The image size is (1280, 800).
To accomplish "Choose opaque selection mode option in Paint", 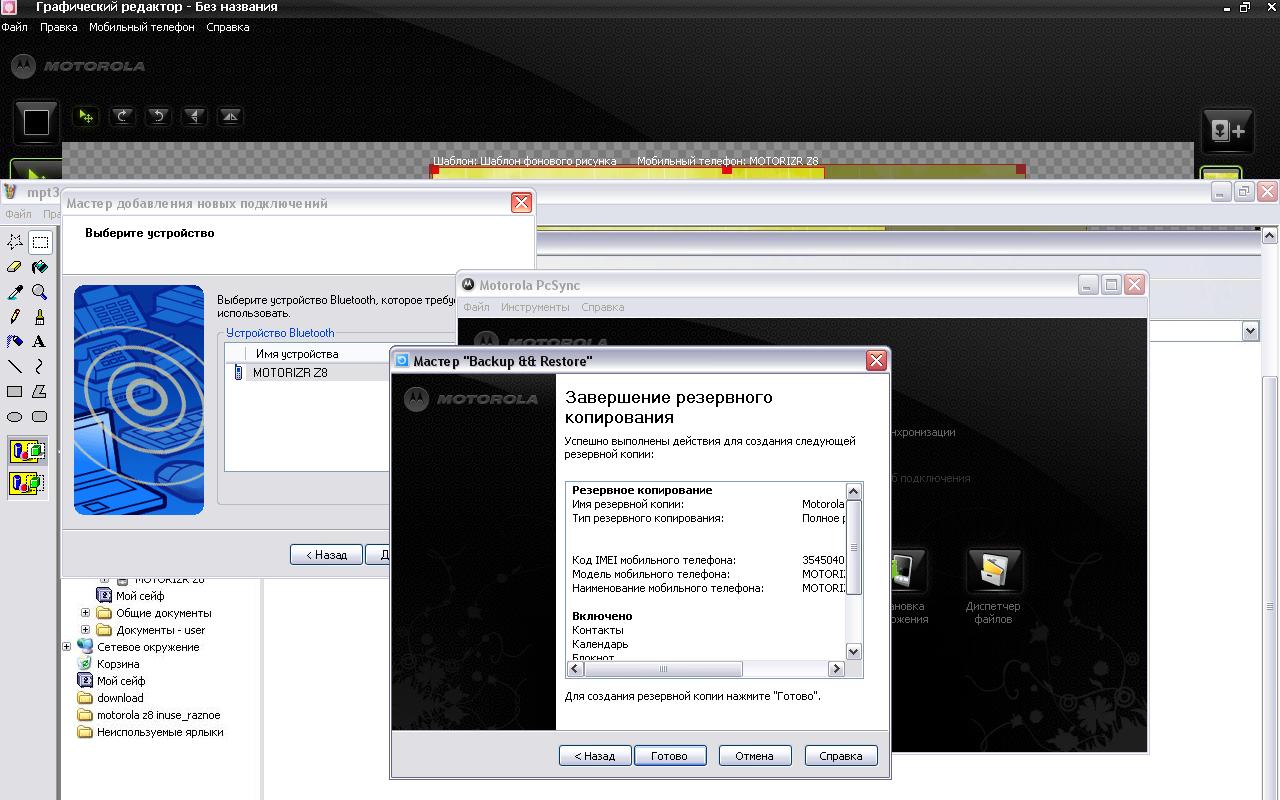I will pos(28,452).
